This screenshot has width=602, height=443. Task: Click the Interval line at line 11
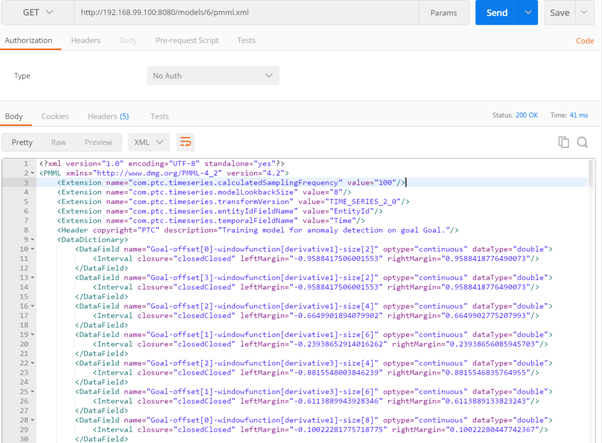(316, 259)
